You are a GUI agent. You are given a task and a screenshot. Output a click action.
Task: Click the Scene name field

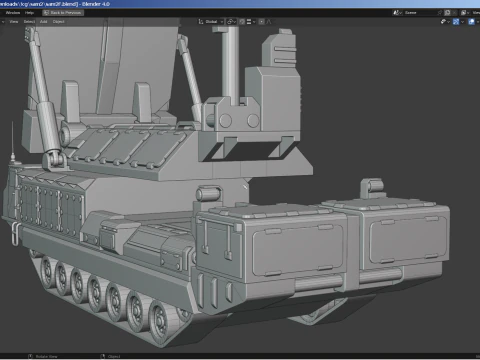(x=420, y=13)
